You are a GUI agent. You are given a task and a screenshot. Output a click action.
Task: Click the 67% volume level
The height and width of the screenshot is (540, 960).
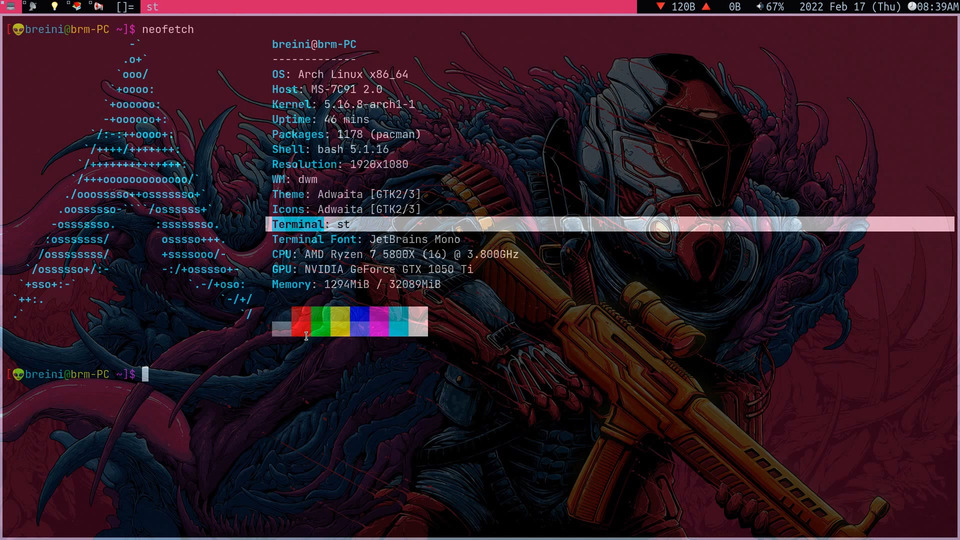coord(774,7)
